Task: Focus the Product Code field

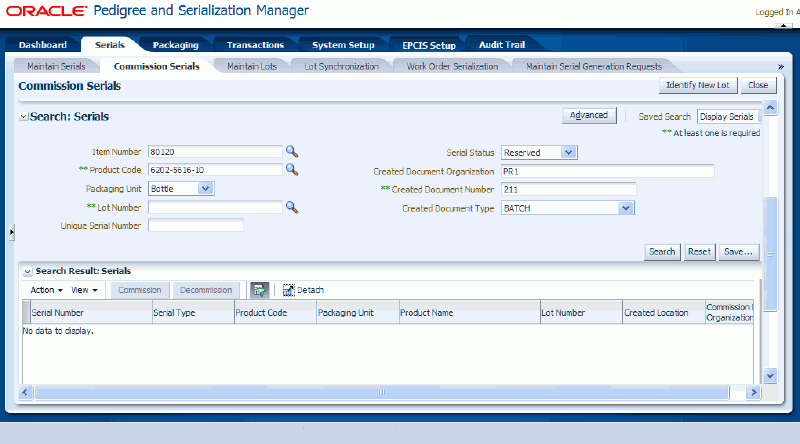Action: 215,170
